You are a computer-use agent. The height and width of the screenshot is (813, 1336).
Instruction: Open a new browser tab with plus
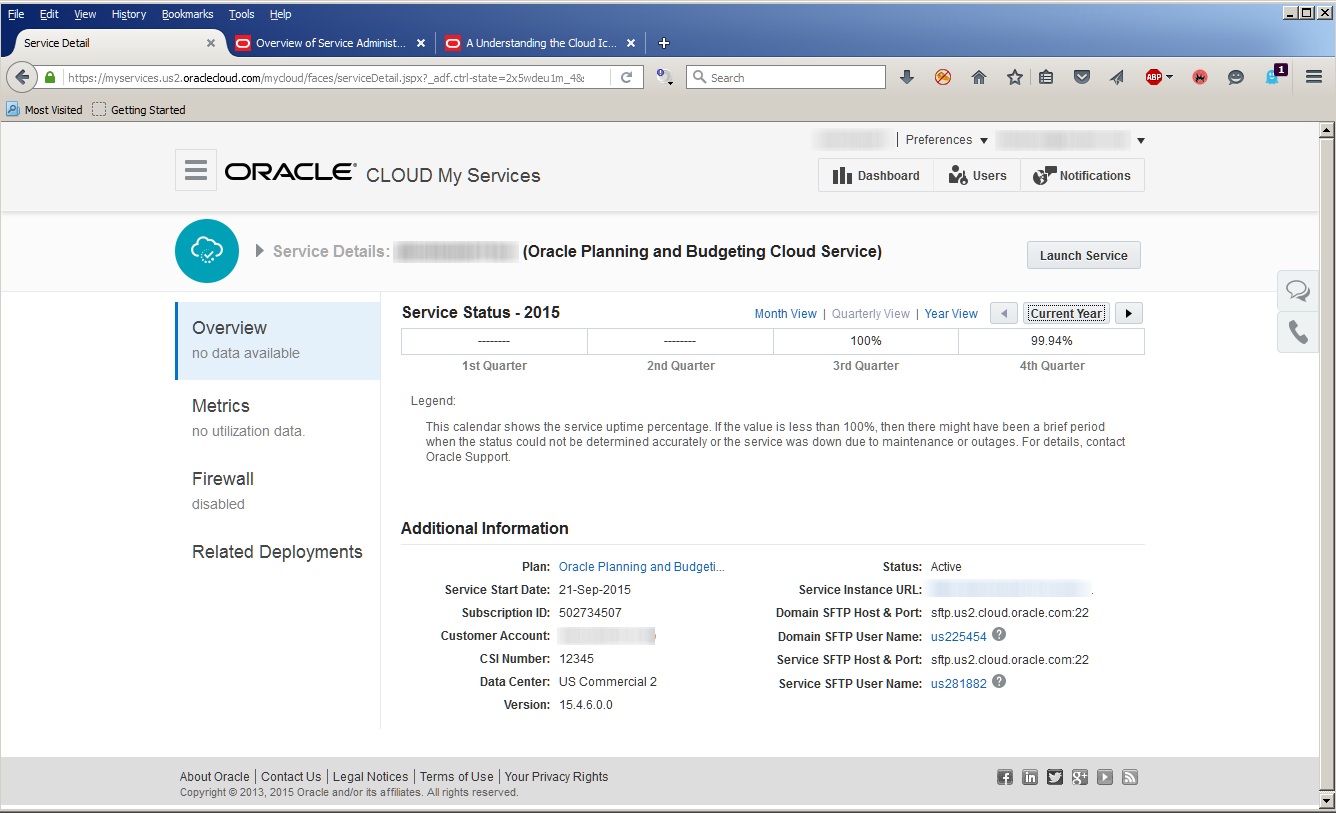point(664,43)
